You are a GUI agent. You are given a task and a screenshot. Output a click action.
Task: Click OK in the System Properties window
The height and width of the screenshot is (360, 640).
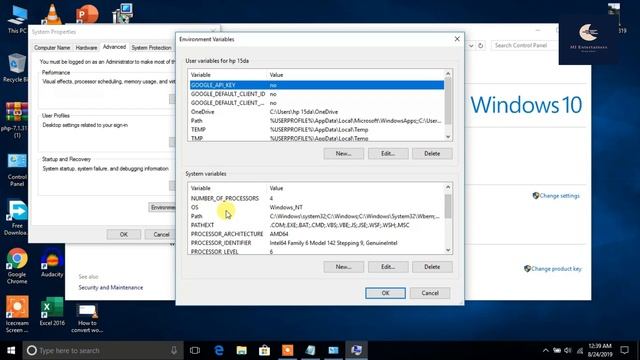point(124,234)
